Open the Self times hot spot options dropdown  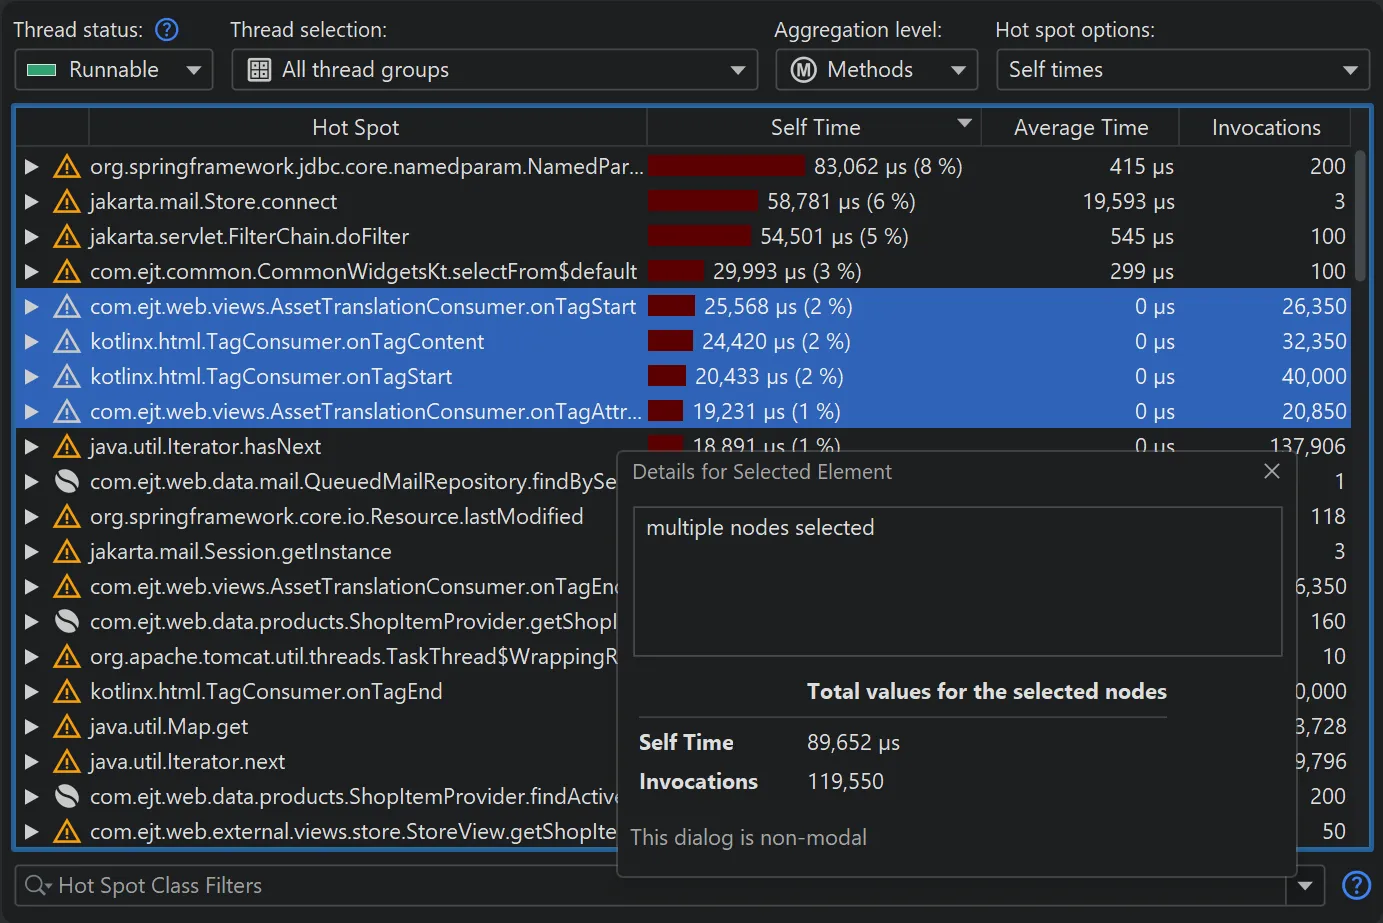pyautogui.click(x=1183, y=70)
